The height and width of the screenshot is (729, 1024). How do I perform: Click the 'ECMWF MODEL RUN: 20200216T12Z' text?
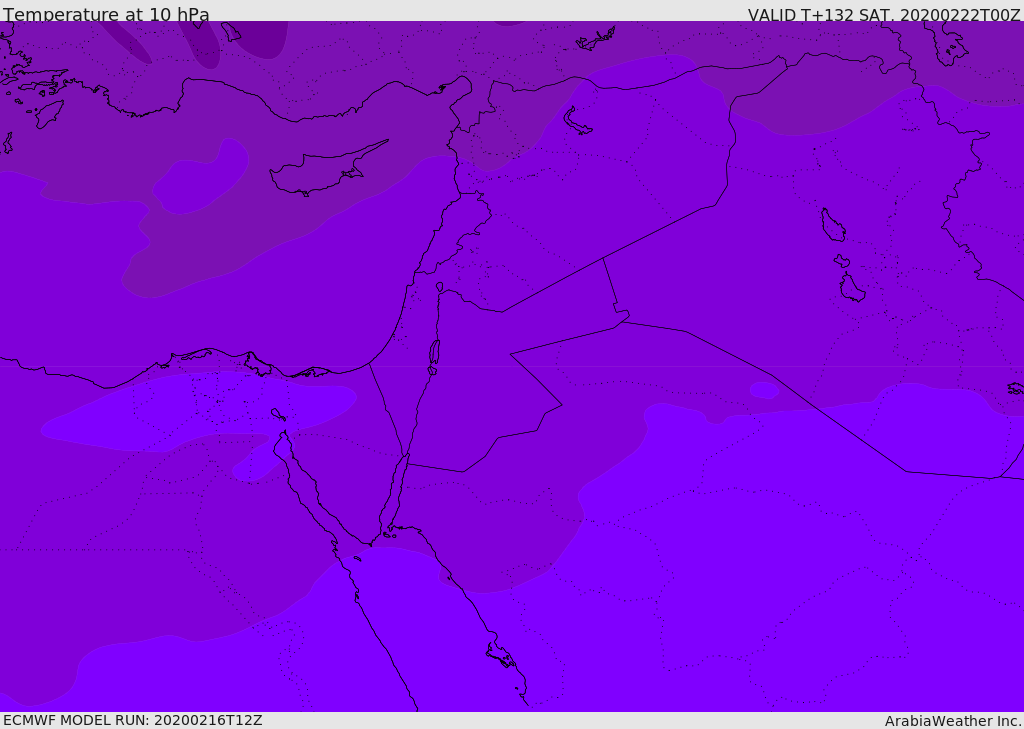coord(133,720)
